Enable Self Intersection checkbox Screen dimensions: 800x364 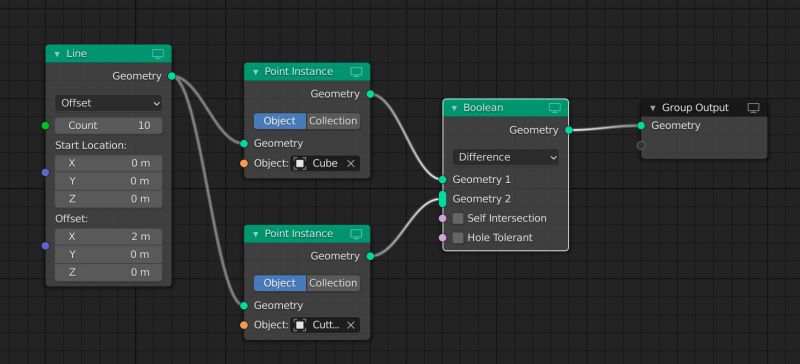[458, 219]
